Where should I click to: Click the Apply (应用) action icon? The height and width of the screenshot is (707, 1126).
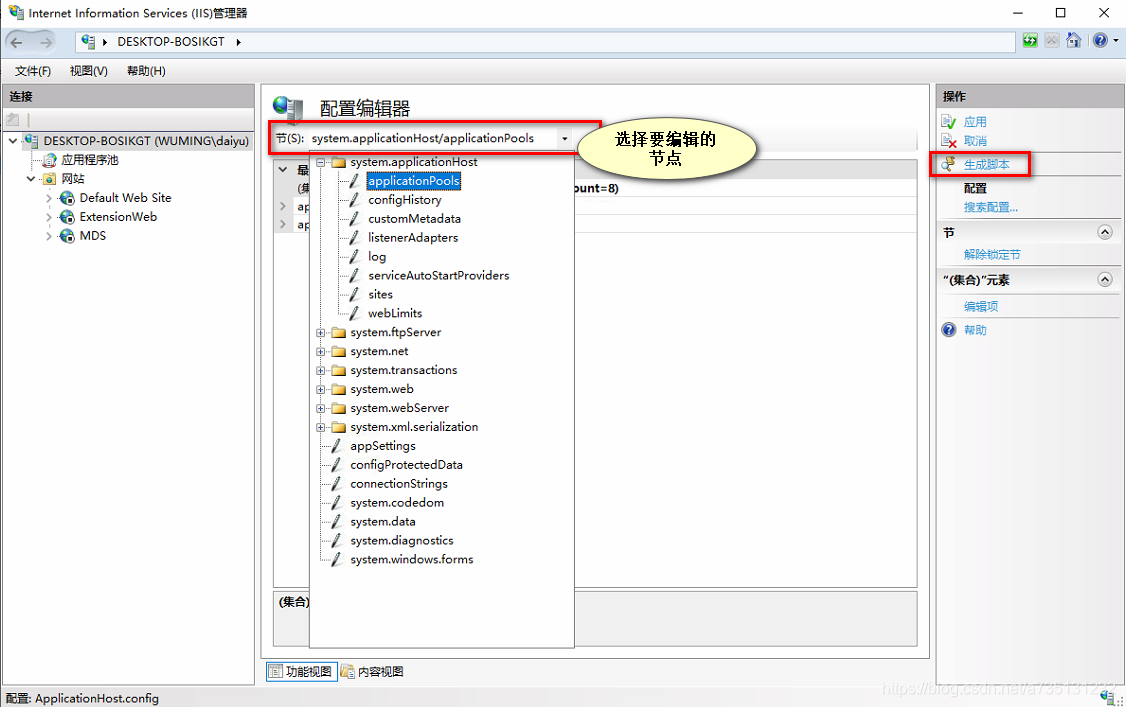(949, 122)
